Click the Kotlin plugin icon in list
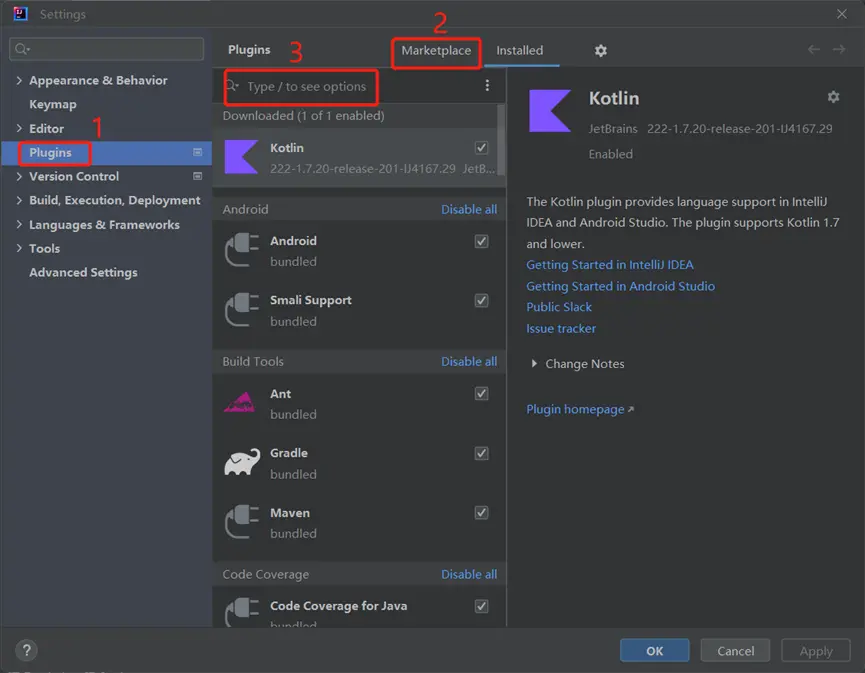This screenshot has width=865, height=673. pyautogui.click(x=242, y=157)
